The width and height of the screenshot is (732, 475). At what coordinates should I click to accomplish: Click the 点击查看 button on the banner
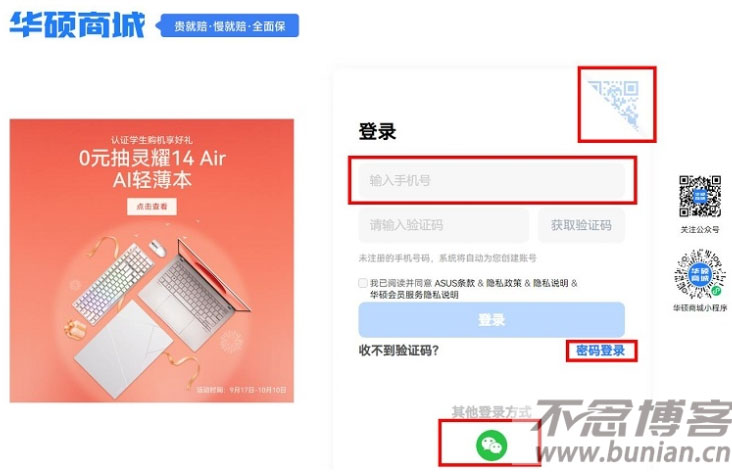152,206
